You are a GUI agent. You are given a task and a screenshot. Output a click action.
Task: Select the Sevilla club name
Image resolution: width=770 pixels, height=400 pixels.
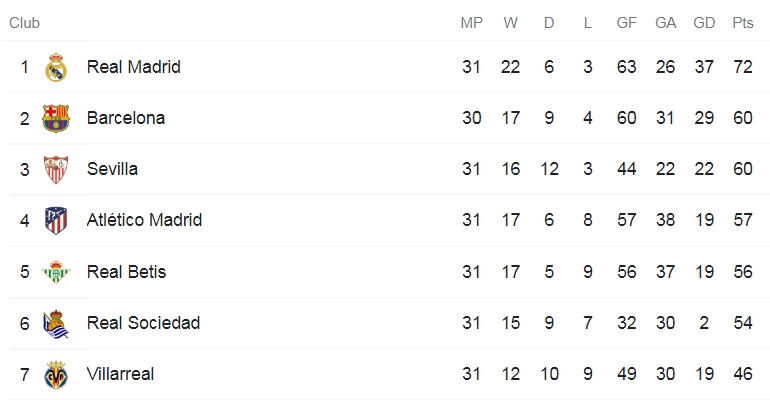click(112, 169)
